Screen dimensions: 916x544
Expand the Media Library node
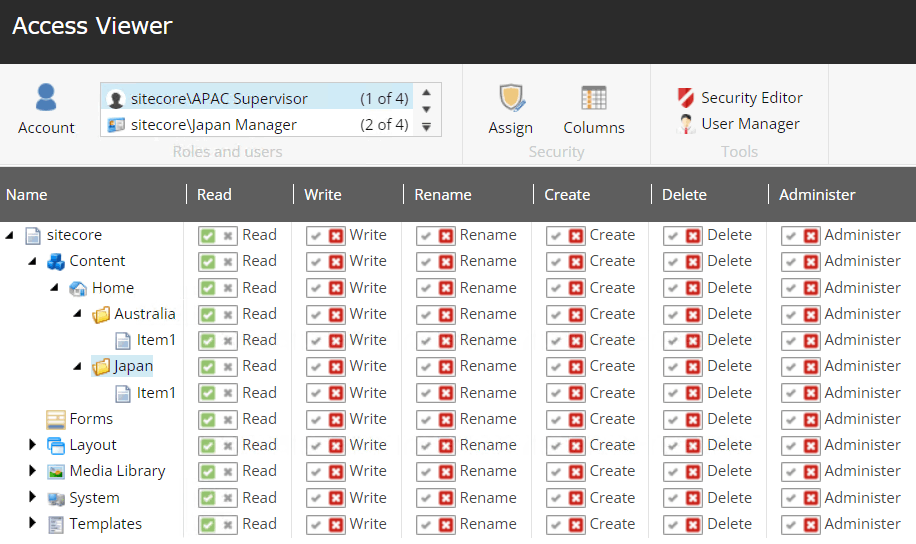pyautogui.click(x=32, y=470)
